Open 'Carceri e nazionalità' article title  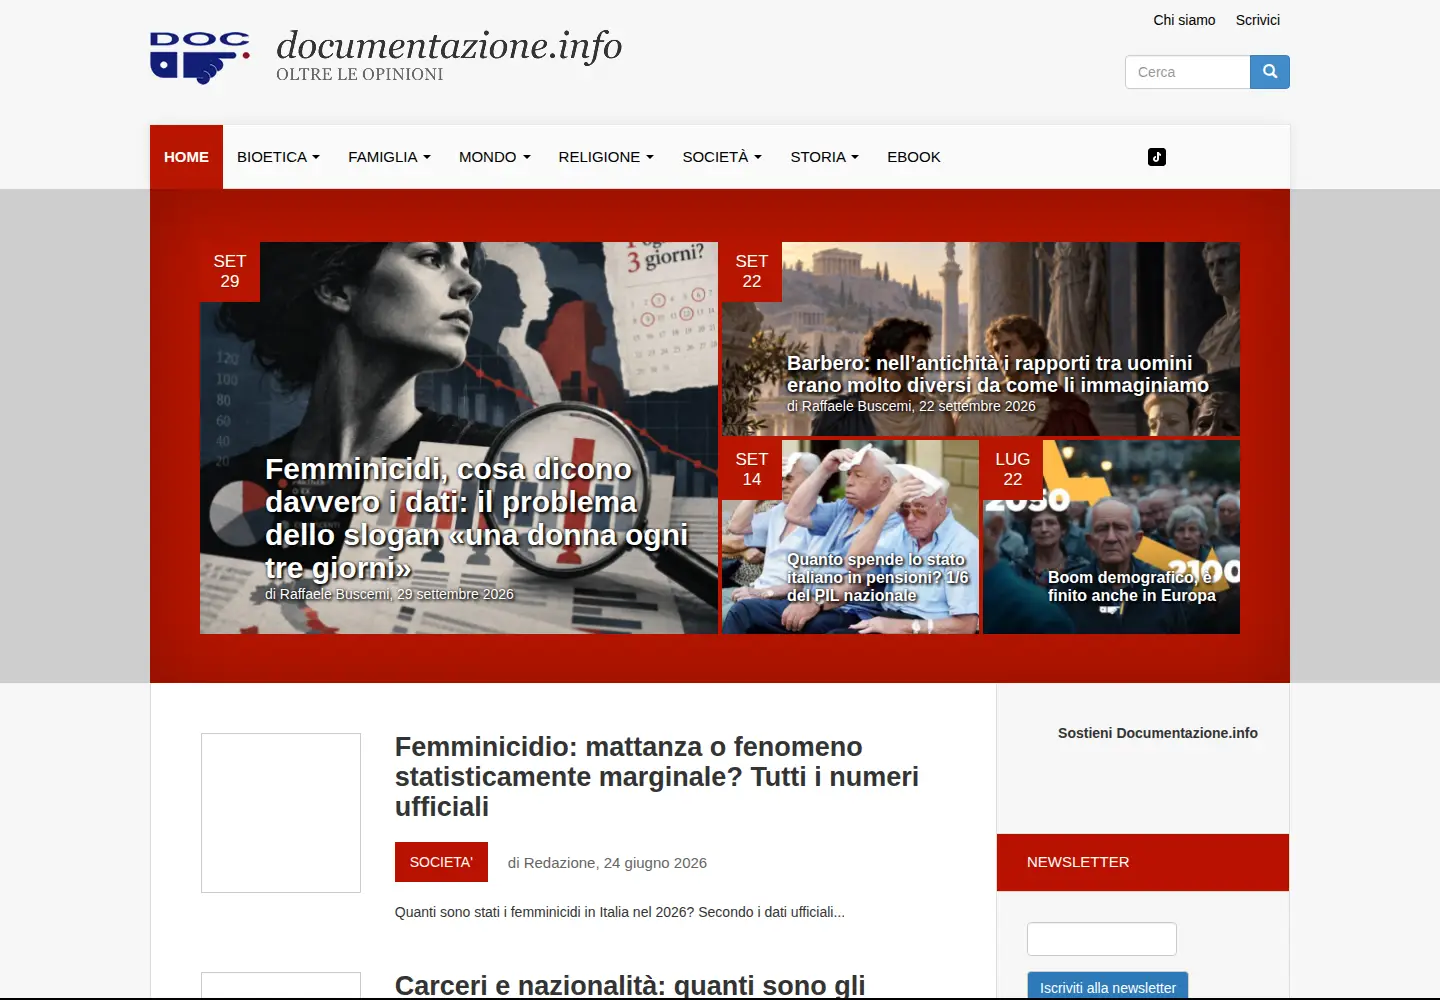(630, 985)
